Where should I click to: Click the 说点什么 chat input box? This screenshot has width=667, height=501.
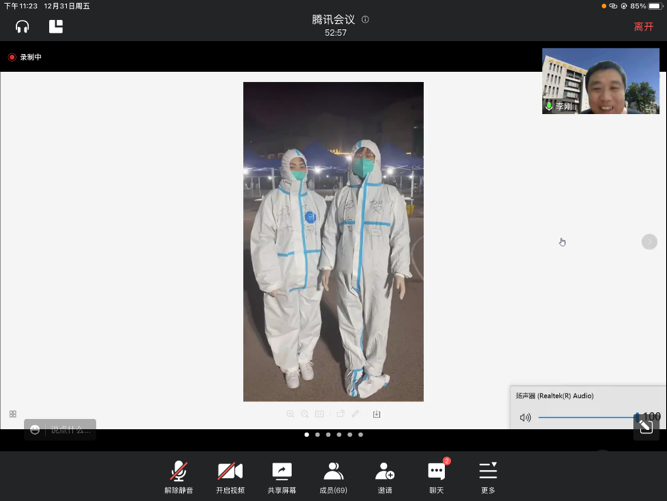coord(62,429)
